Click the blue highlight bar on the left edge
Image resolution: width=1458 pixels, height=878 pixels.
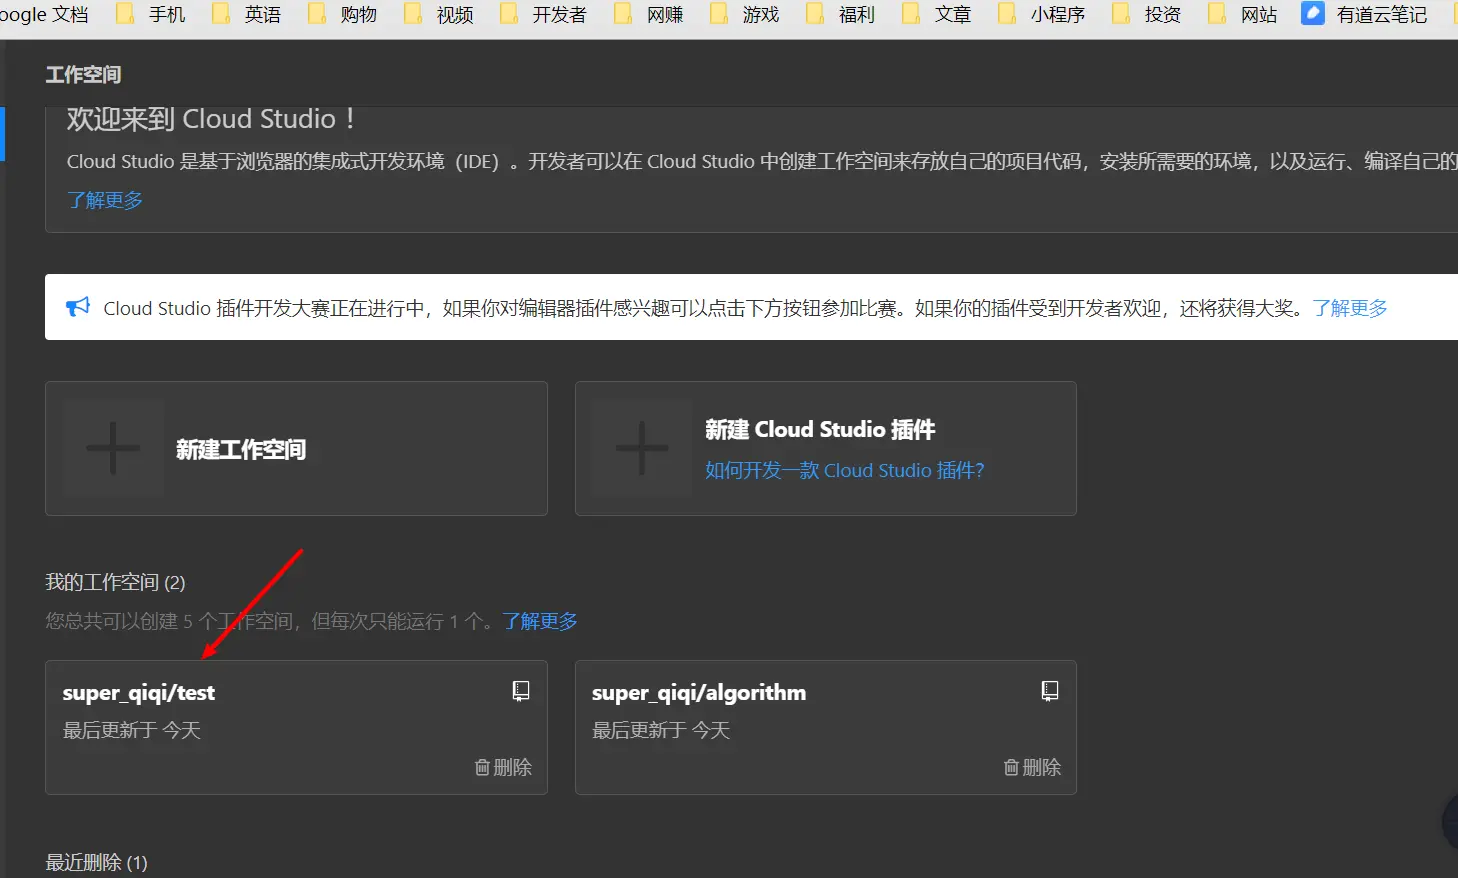3,135
